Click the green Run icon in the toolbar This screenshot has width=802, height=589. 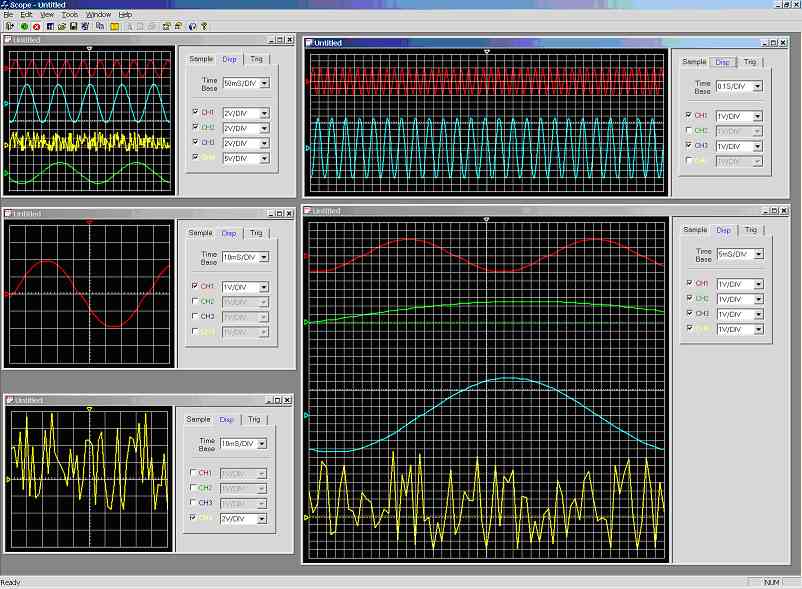coord(23,26)
